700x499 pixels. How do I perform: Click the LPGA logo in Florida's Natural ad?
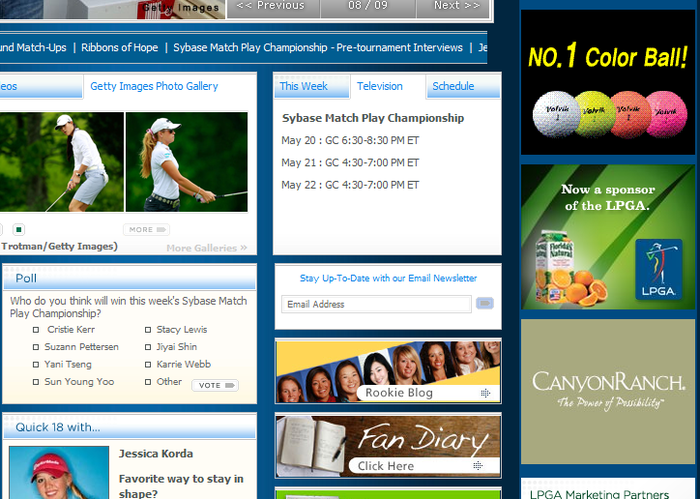pos(658,271)
